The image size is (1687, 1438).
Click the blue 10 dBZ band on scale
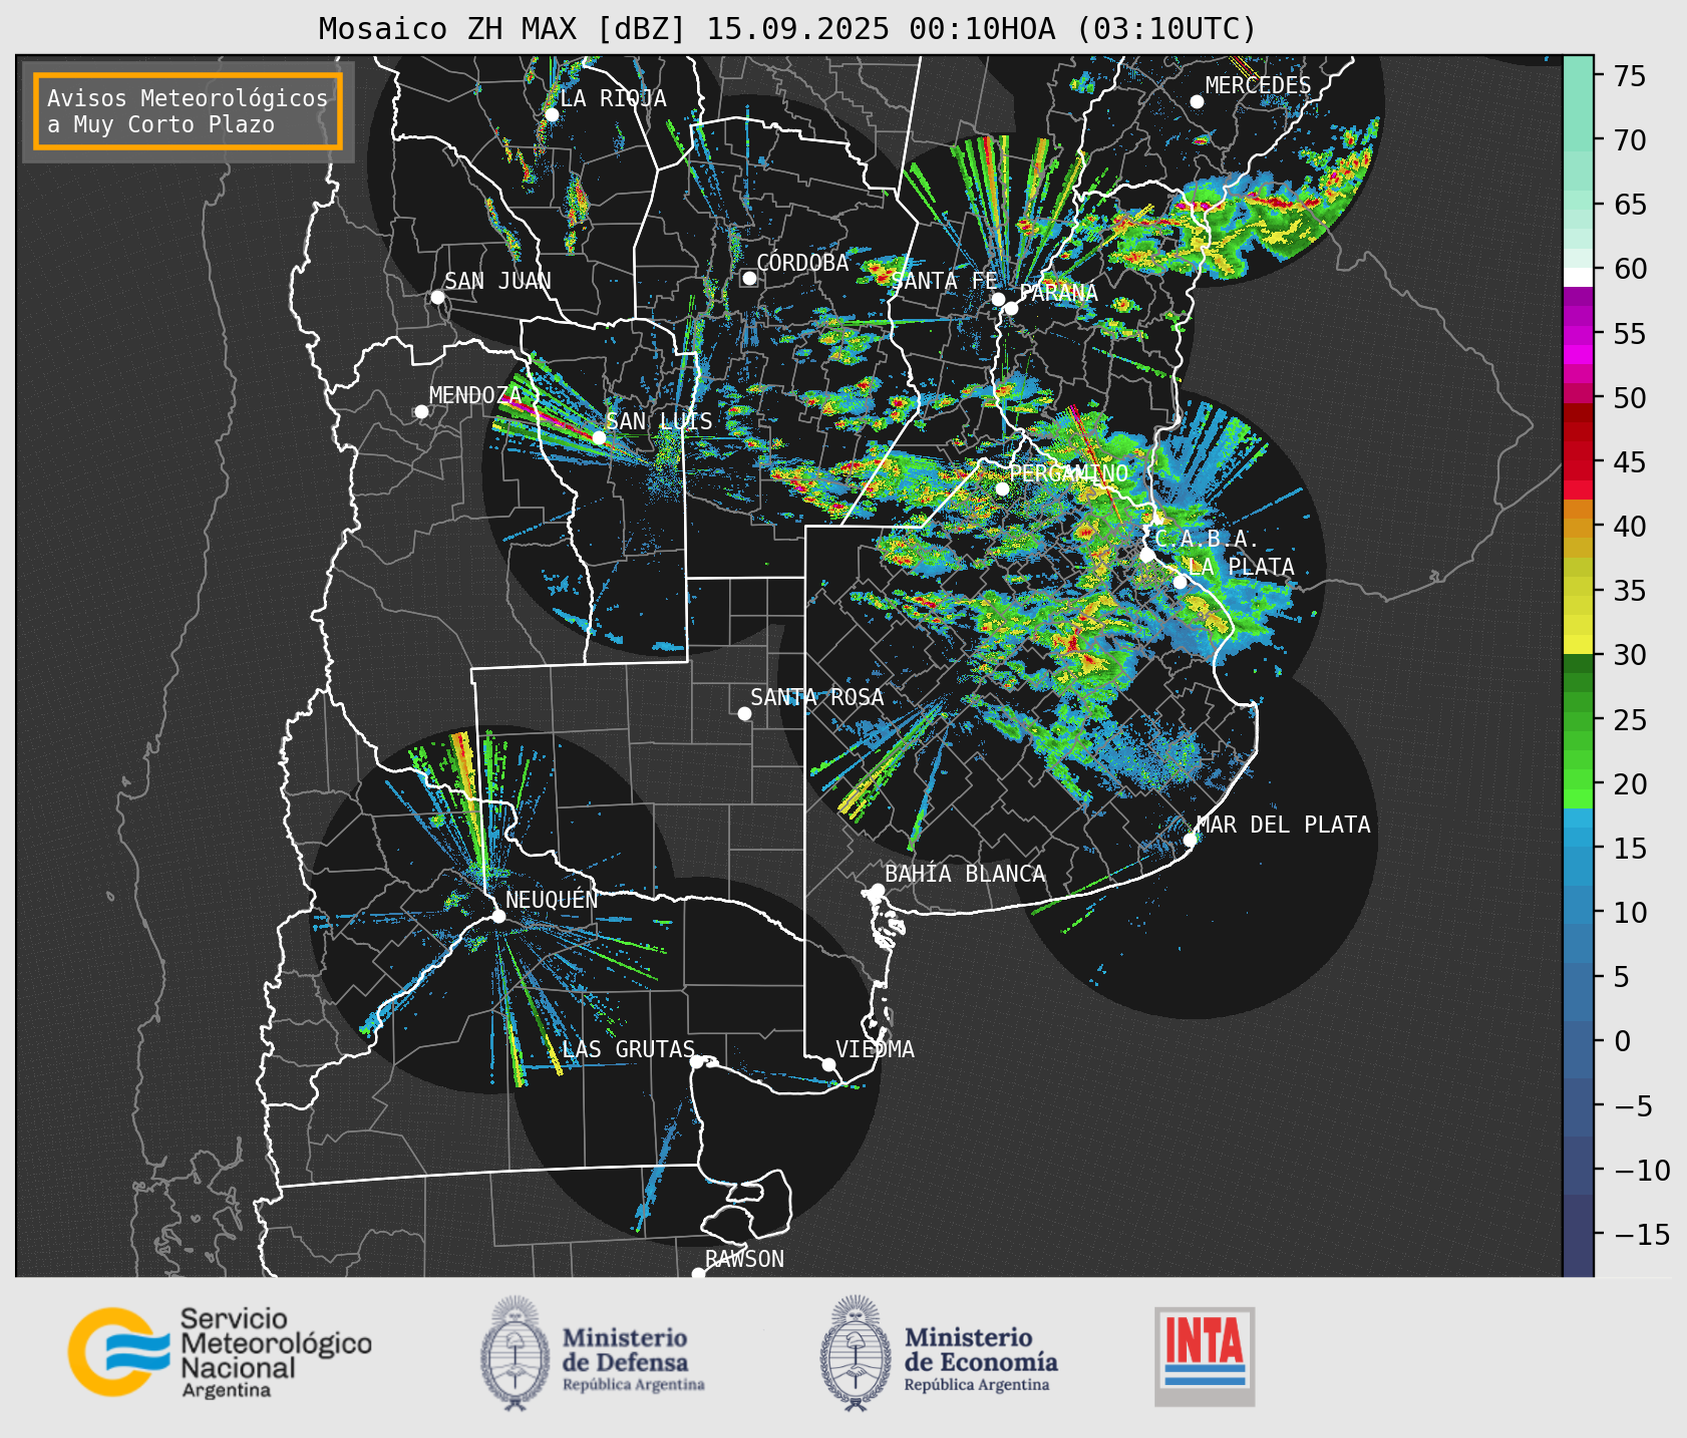(x=1578, y=912)
